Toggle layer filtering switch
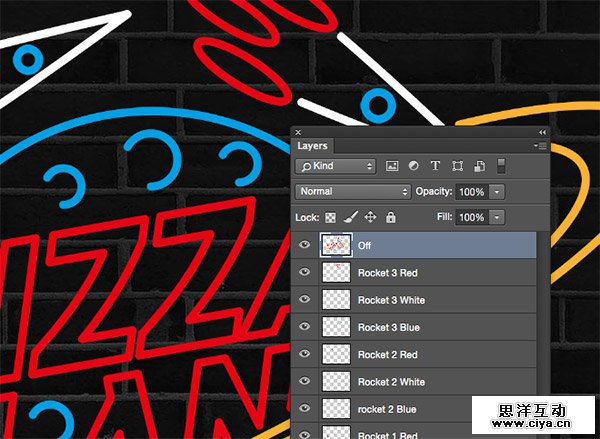Screen dimensions: 600x439 (x=501, y=166)
